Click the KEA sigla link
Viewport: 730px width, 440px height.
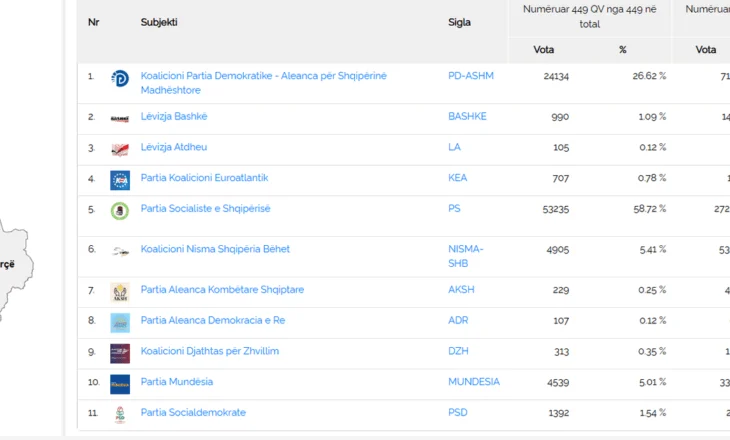point(458,178)
